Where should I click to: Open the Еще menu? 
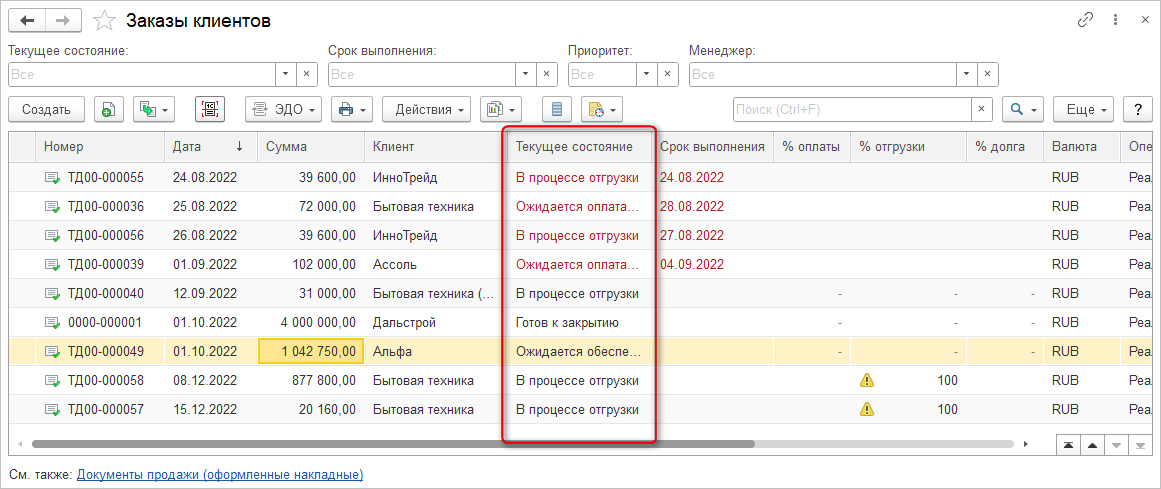point(1084,110)
